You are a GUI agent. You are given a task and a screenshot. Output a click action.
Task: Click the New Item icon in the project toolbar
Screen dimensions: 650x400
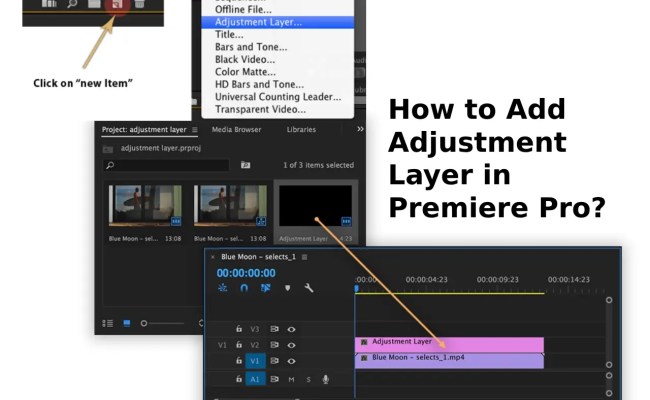click(117, 4)
